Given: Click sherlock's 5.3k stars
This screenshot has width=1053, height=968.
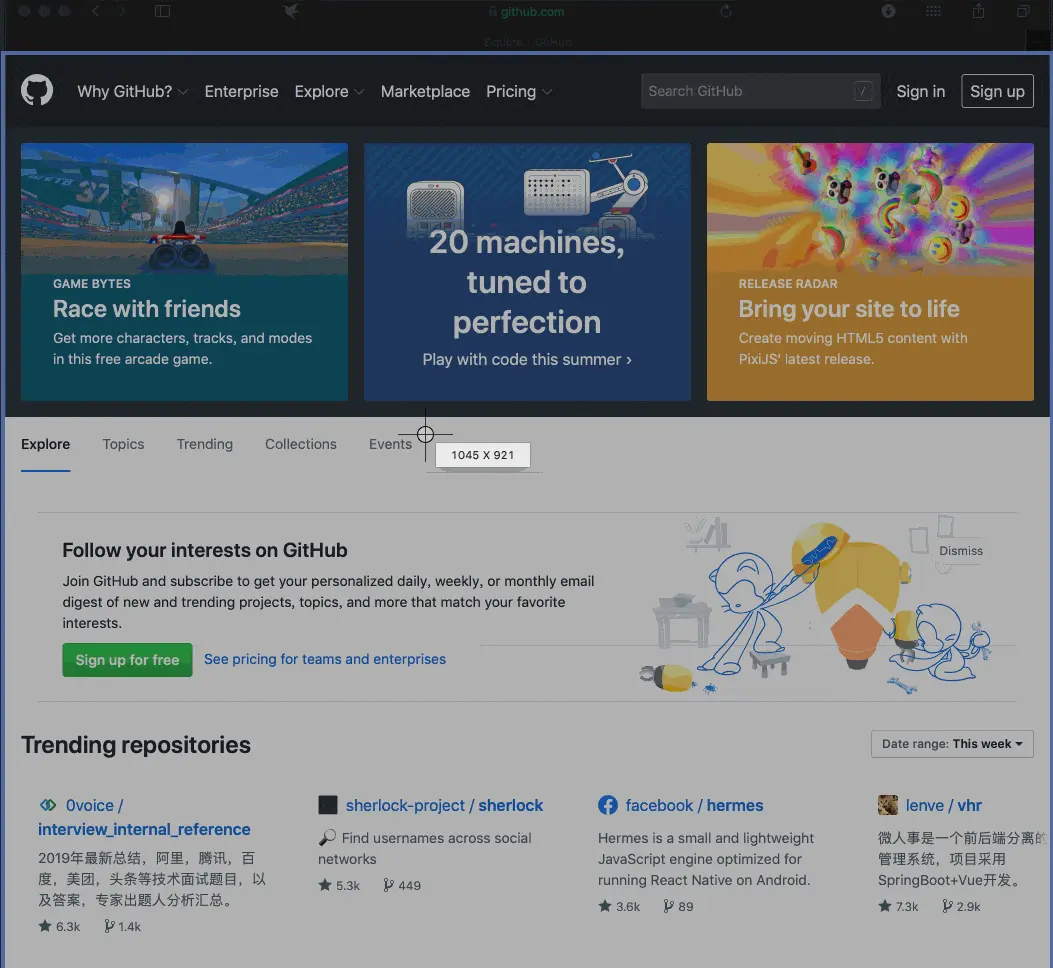Looking at the screenshot, I should 339,885.
